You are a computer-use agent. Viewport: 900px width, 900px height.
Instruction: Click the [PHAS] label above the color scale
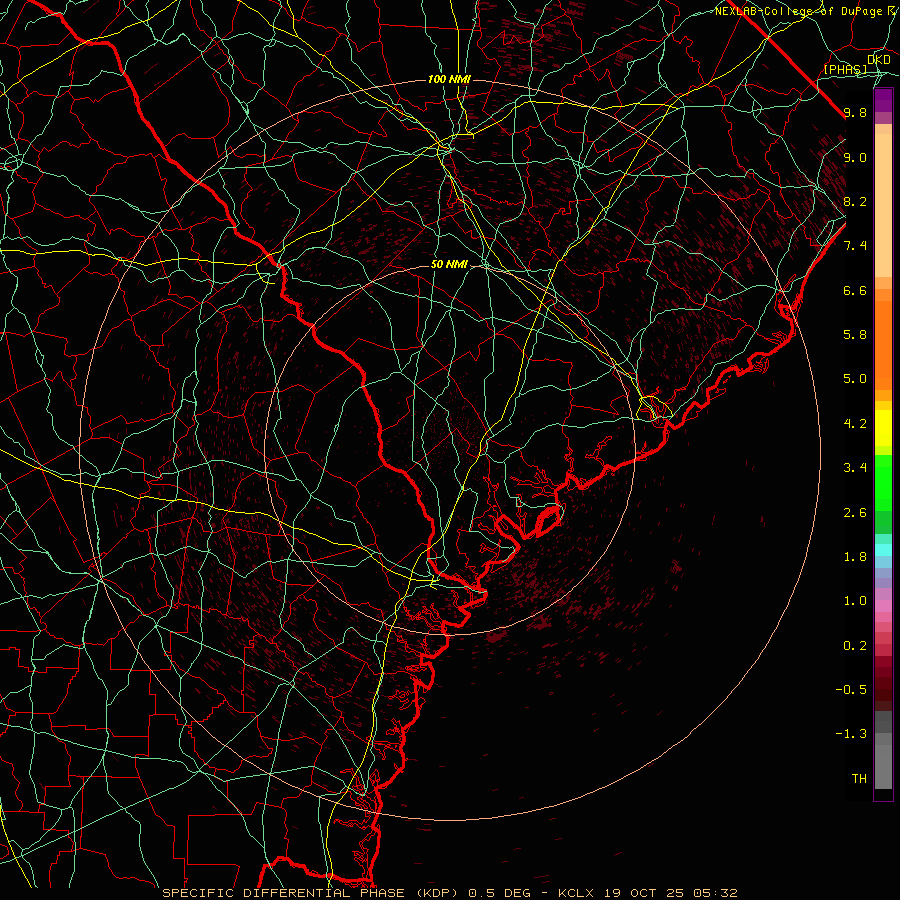pyautogui.click(x=845, y=69)
